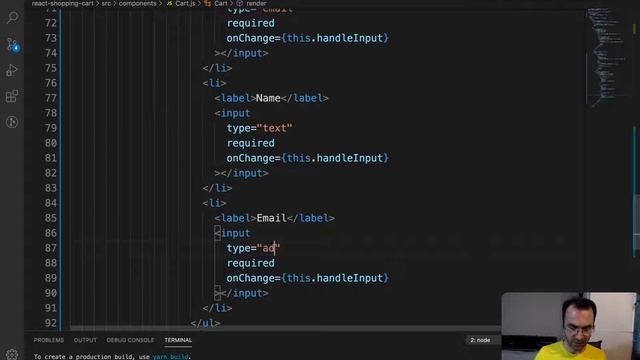640x360 pixels.
Task: Click the opening '<li>' tag on line 84
Action: pos(214,203)
